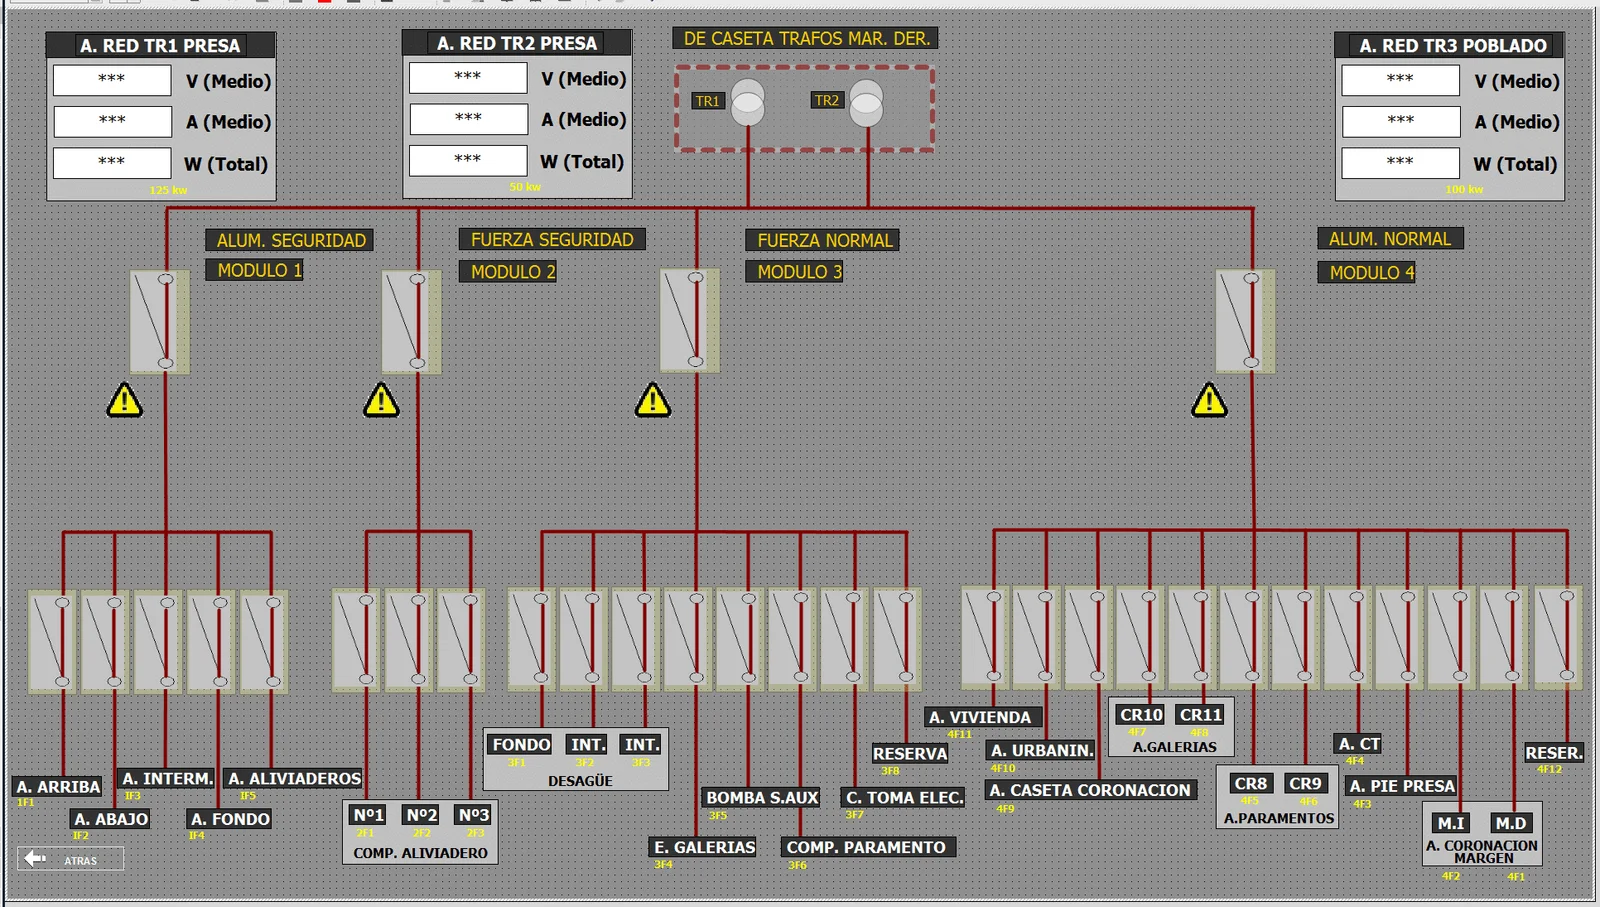Click the A. CASETA CORONACION label

coord(1090,790)
